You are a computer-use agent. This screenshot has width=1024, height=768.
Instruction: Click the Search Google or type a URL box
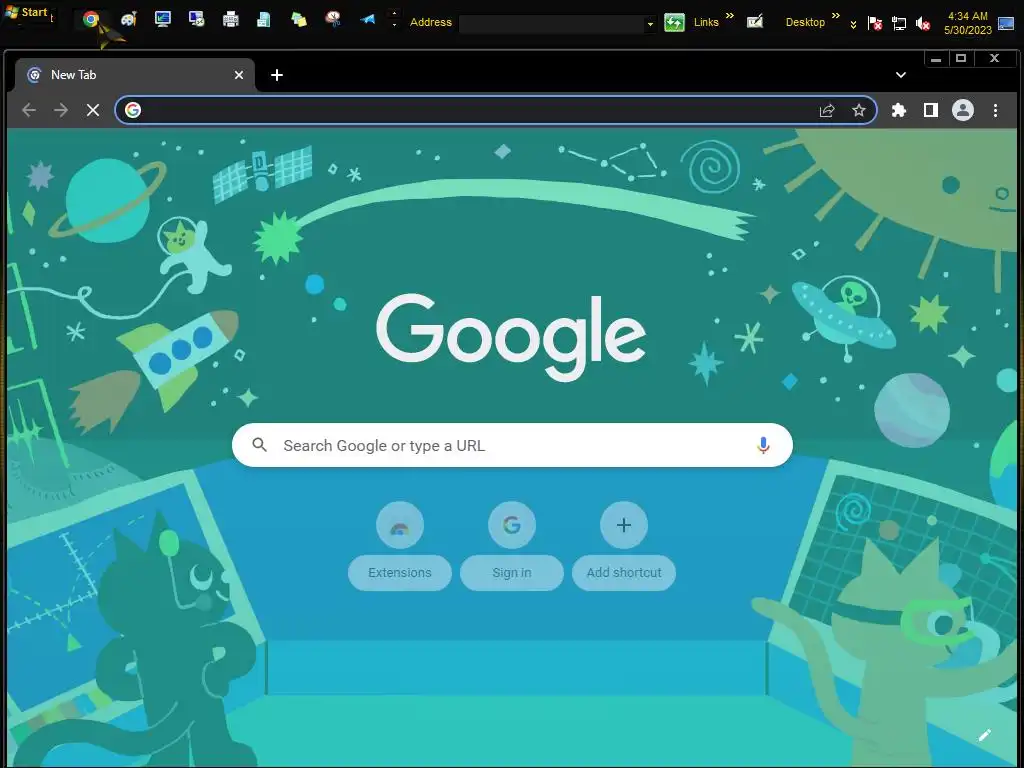[513, 445]
